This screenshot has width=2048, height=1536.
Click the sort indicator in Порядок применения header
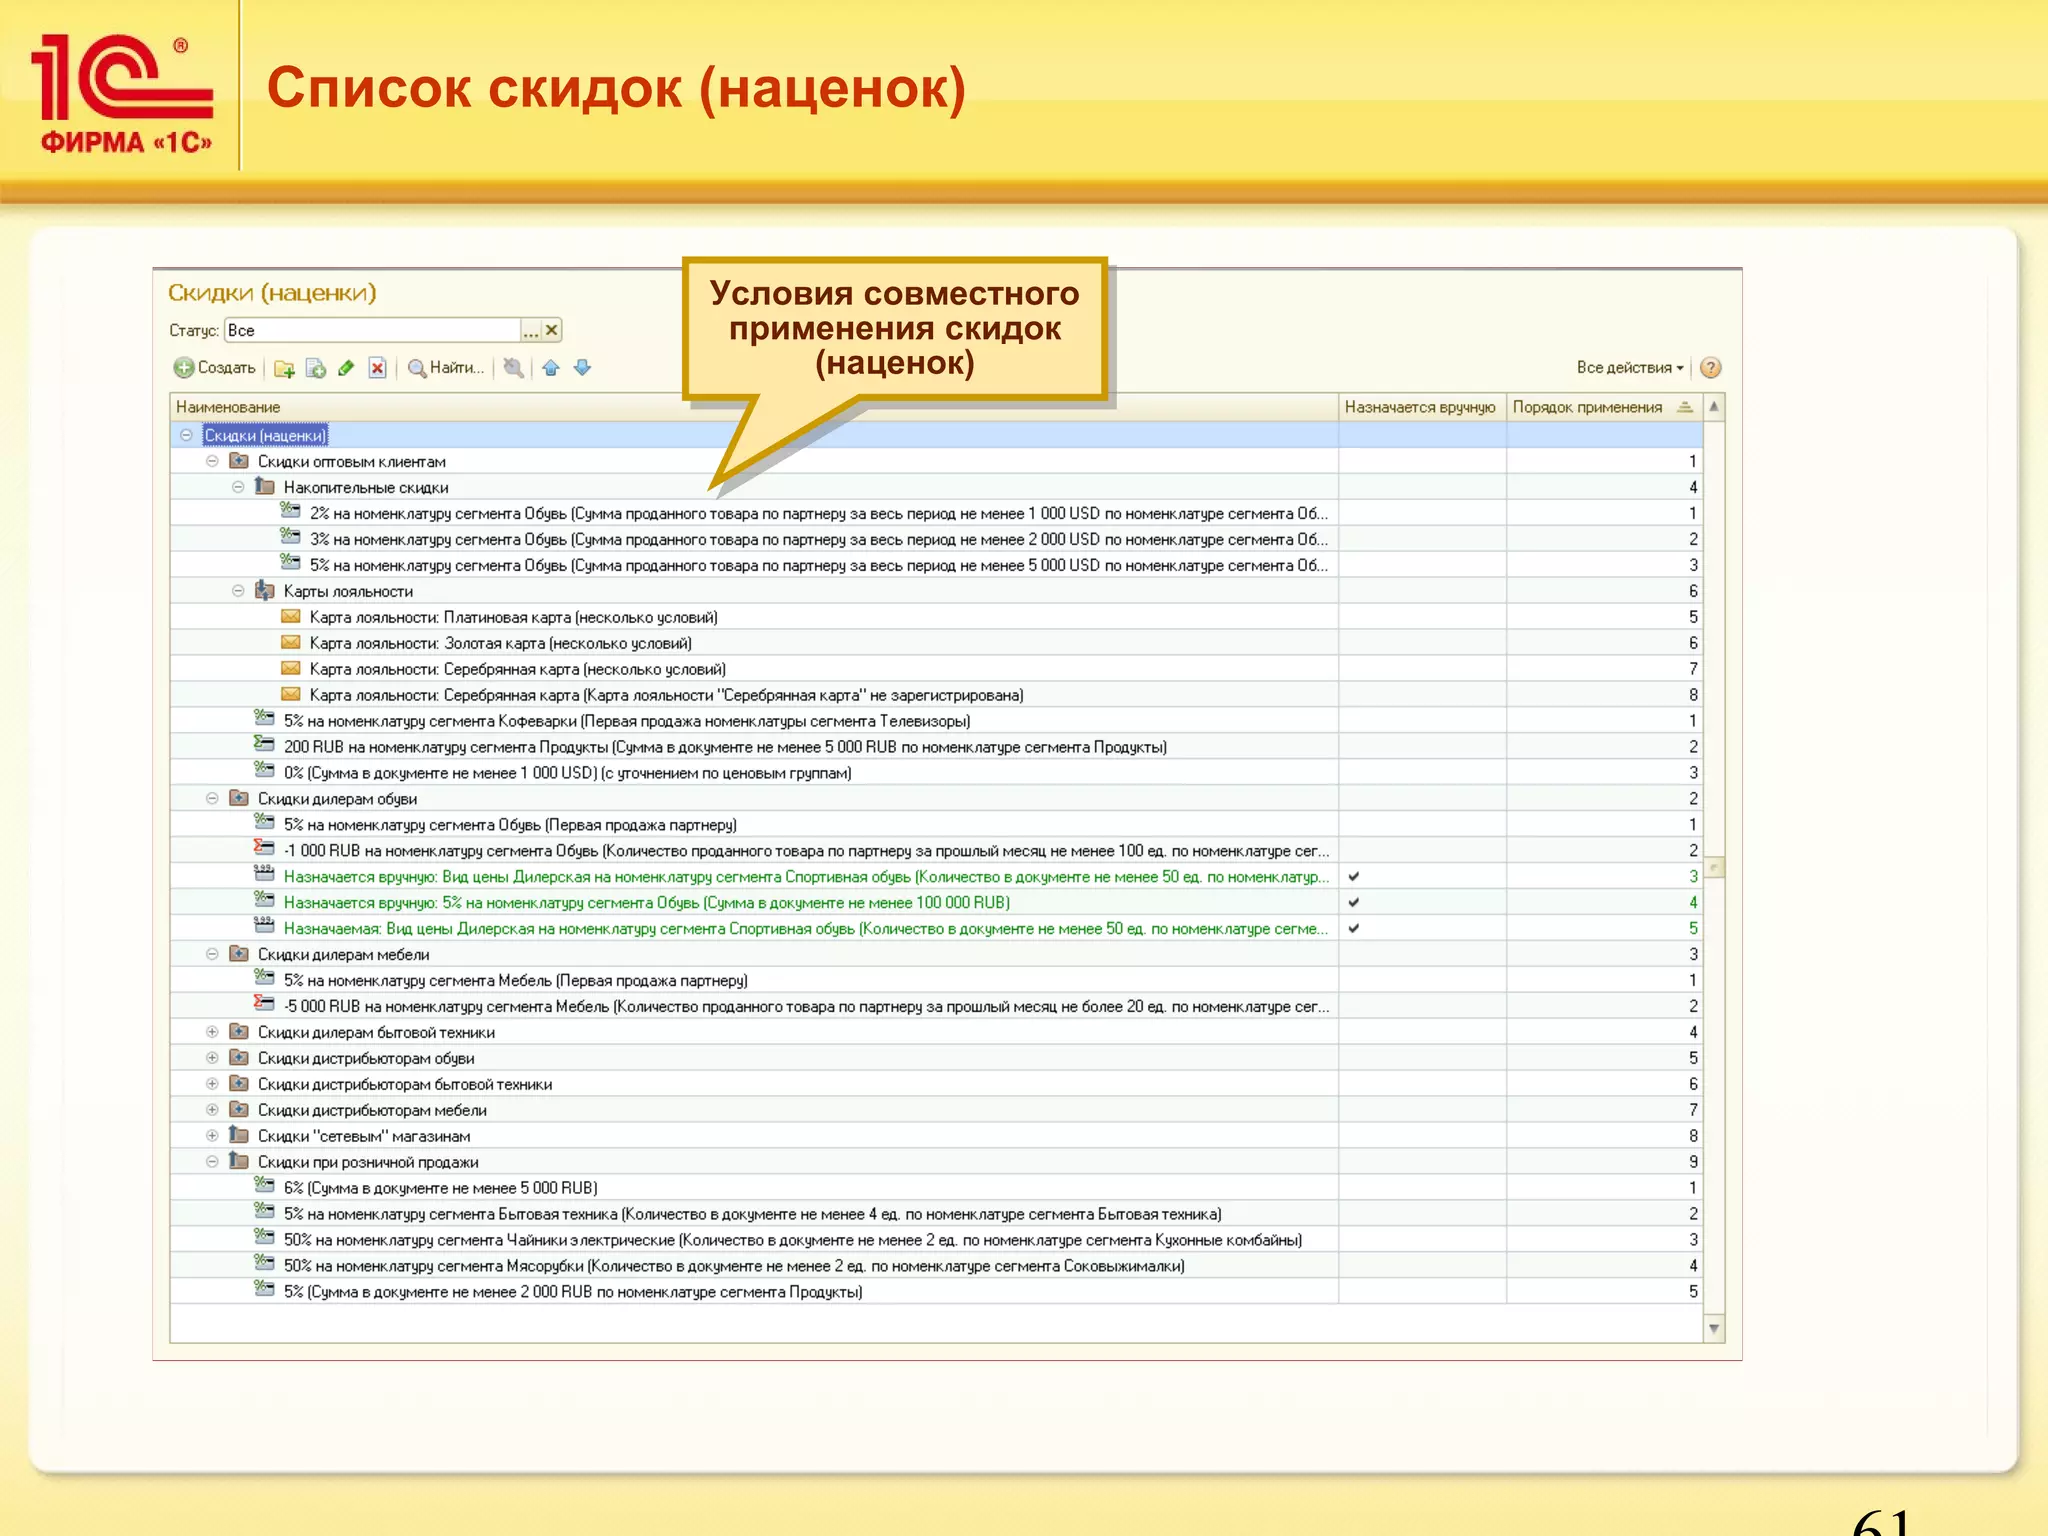1685,407
